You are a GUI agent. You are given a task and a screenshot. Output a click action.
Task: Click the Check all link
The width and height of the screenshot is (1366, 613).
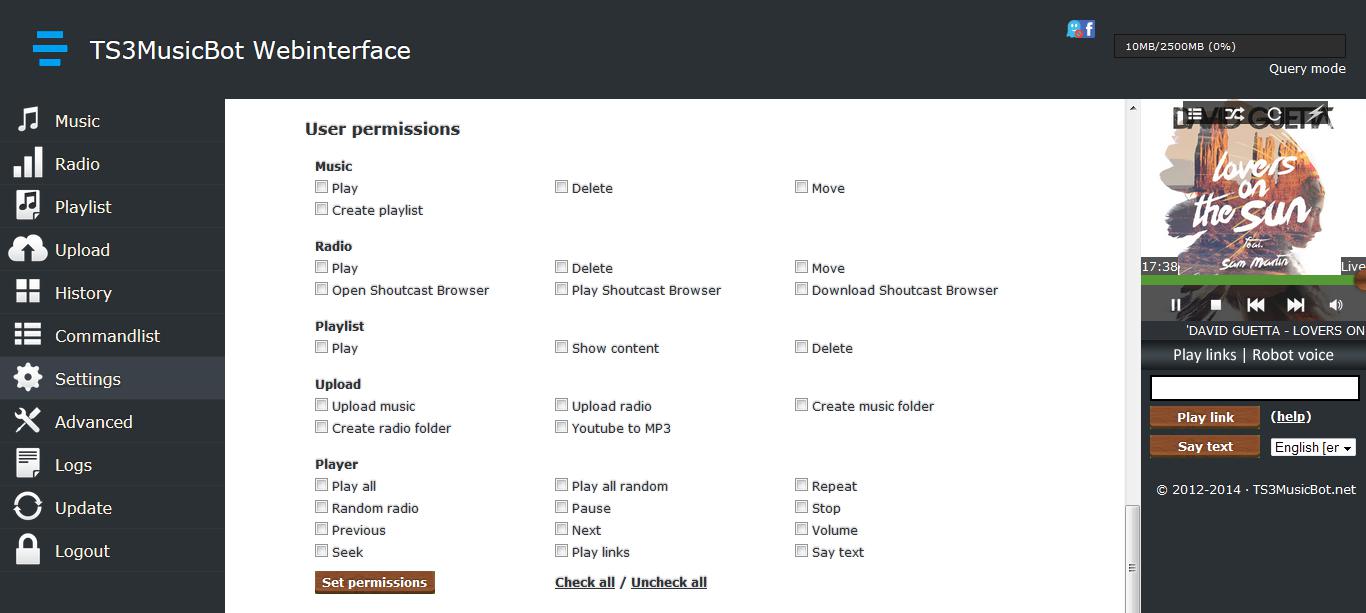tap(585, 582)
